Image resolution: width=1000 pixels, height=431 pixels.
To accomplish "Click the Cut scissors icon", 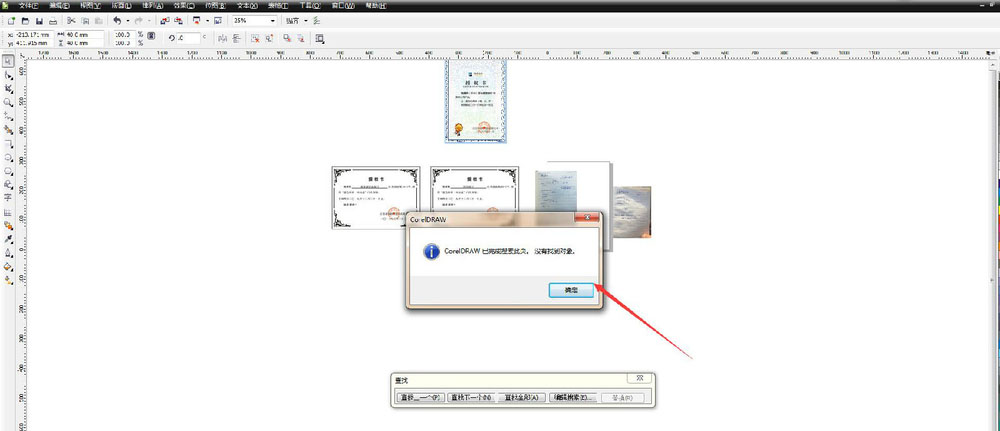I will 71,20.
